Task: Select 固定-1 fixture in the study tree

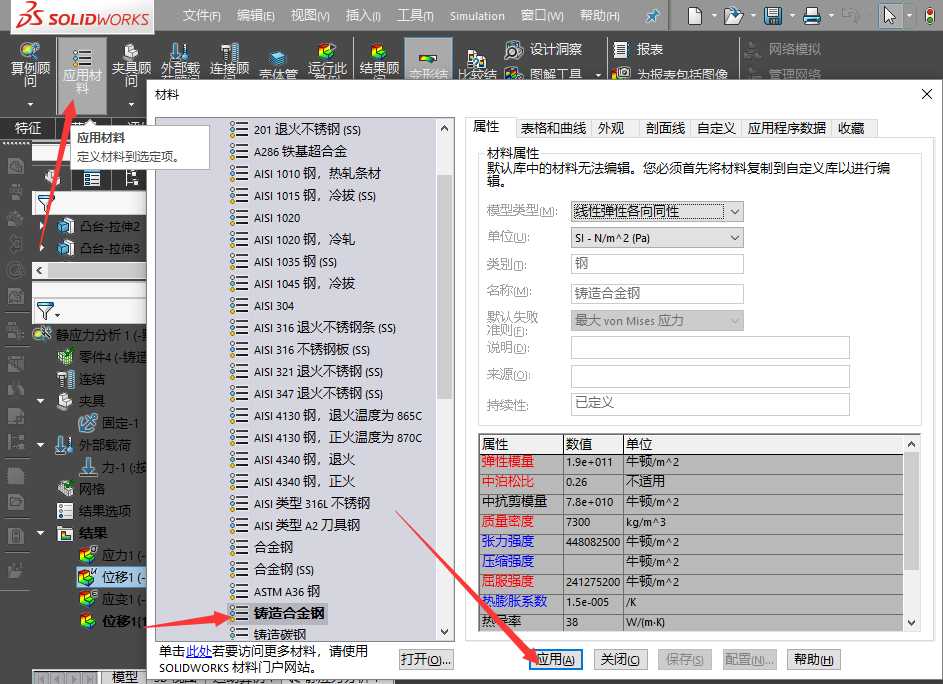Action: pyautogui.click(x=109, y=423)
